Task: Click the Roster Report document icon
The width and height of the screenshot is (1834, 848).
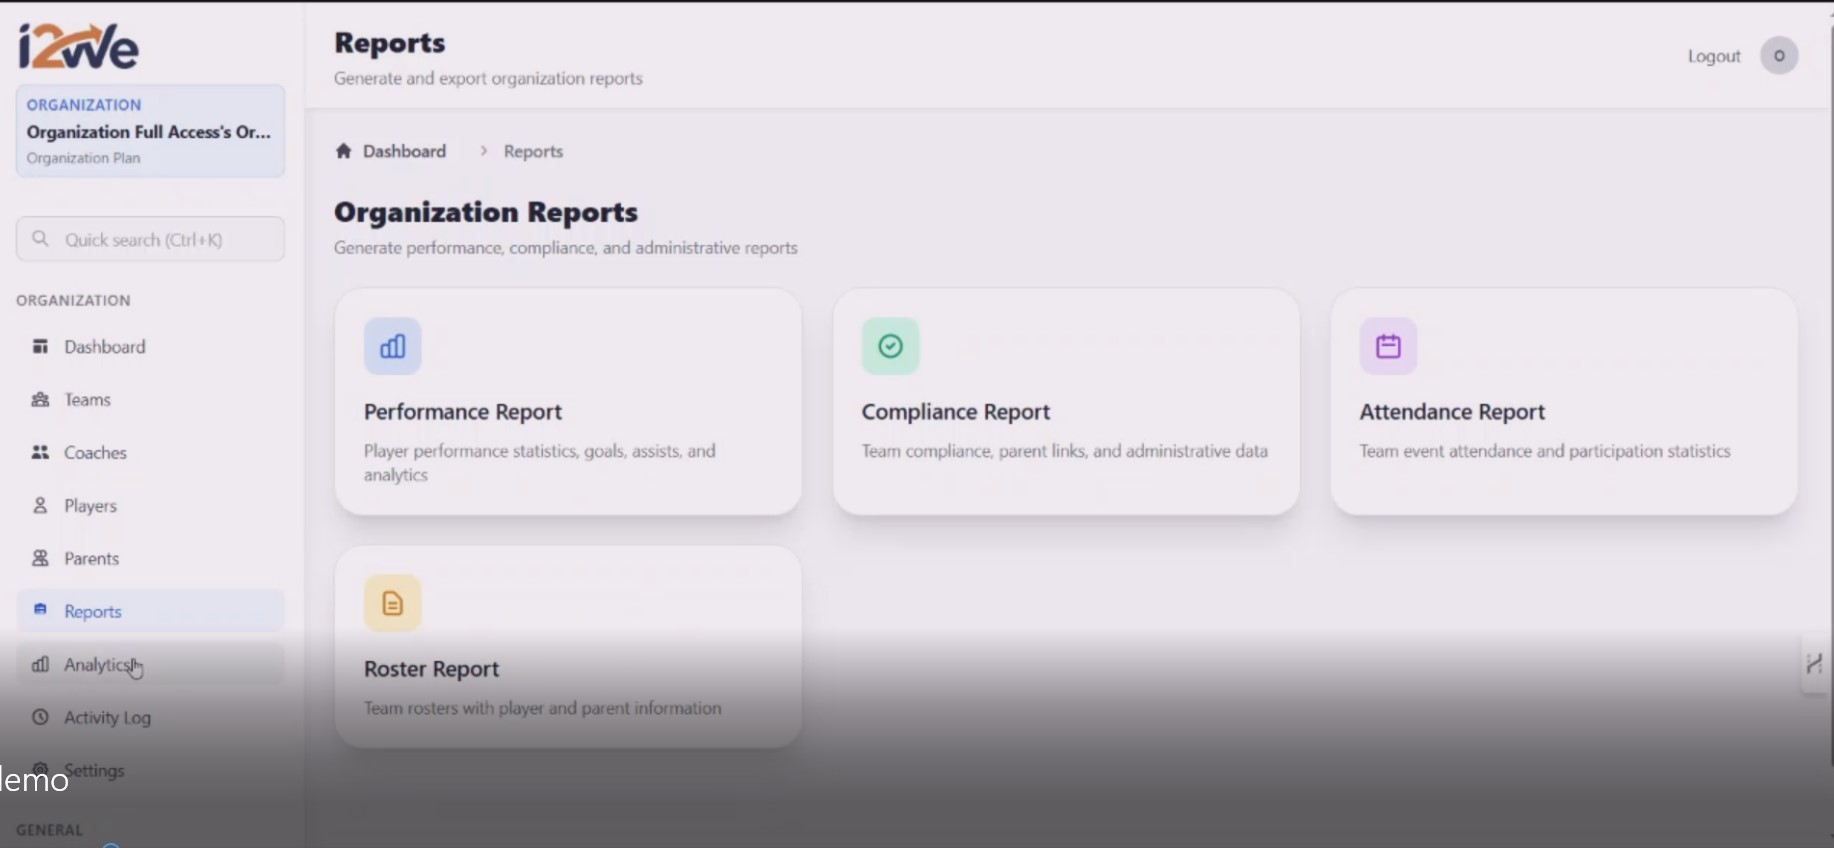Action: (393, 603)
